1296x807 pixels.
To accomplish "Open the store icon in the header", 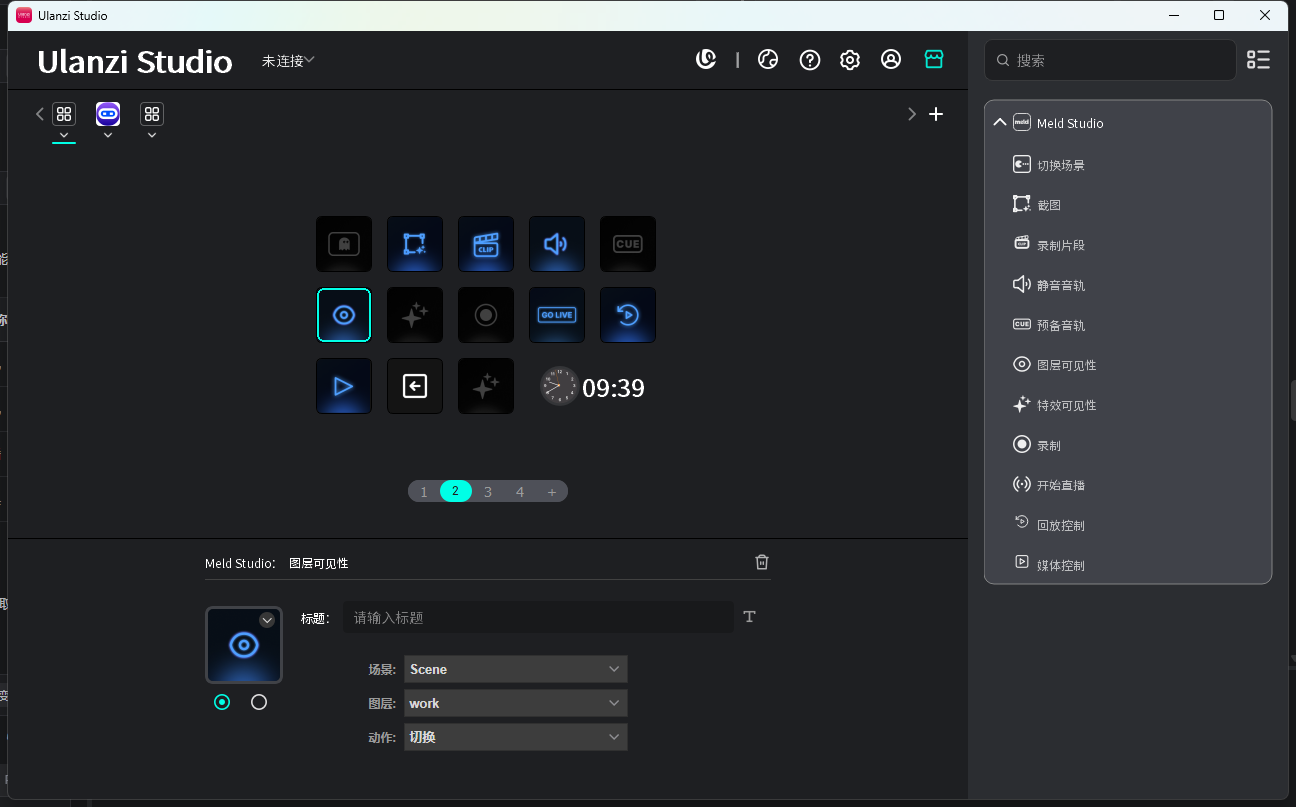I will tap(934, 60).
